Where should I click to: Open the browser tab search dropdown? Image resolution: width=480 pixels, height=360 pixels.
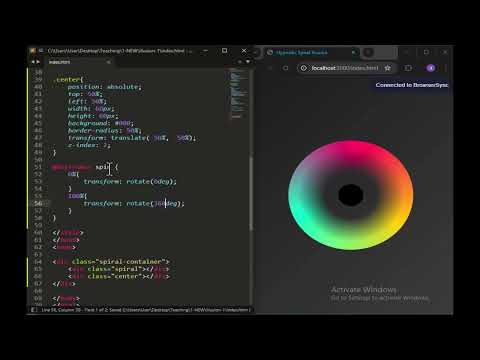point(257,52)
